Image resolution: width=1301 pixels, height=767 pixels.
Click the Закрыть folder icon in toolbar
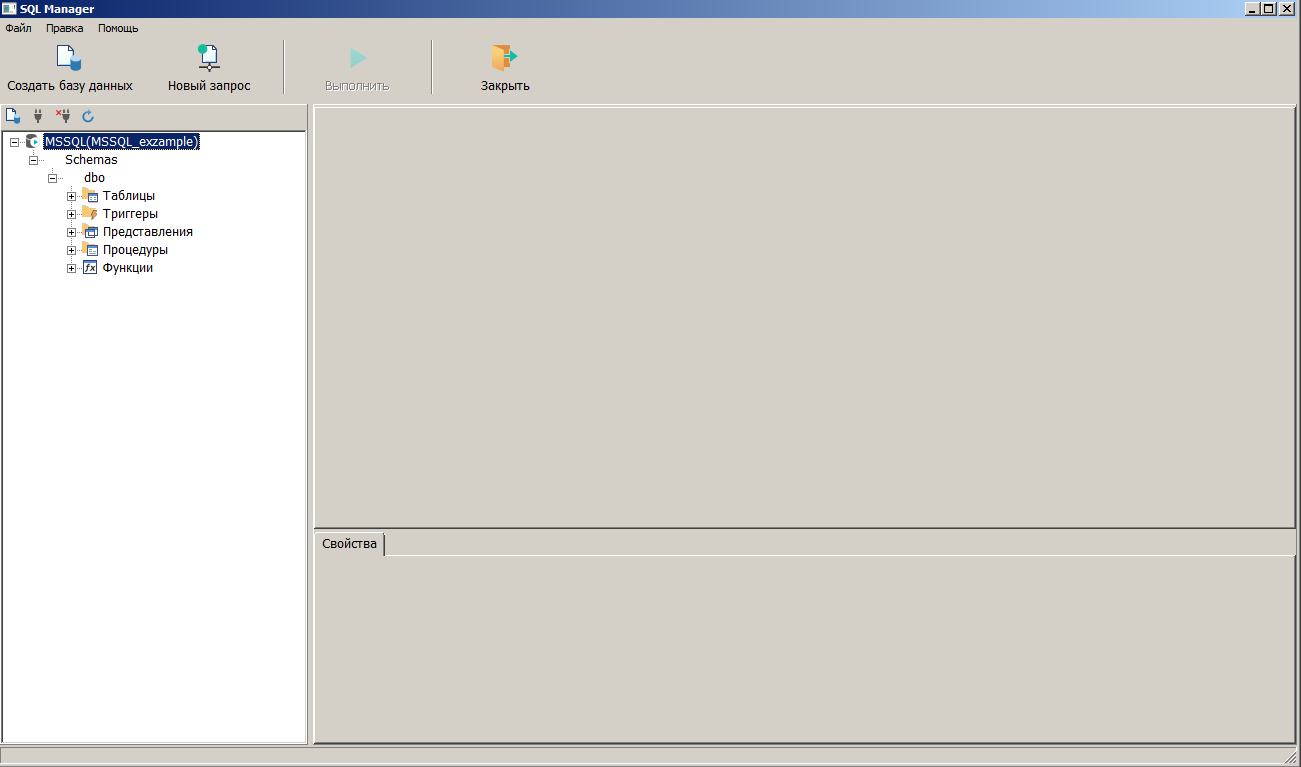pos(504,58)
